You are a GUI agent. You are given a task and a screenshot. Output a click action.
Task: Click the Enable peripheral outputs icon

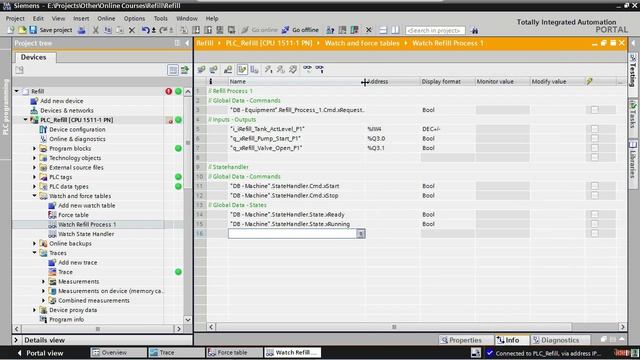pyautogui.click(x=293, y=69)
